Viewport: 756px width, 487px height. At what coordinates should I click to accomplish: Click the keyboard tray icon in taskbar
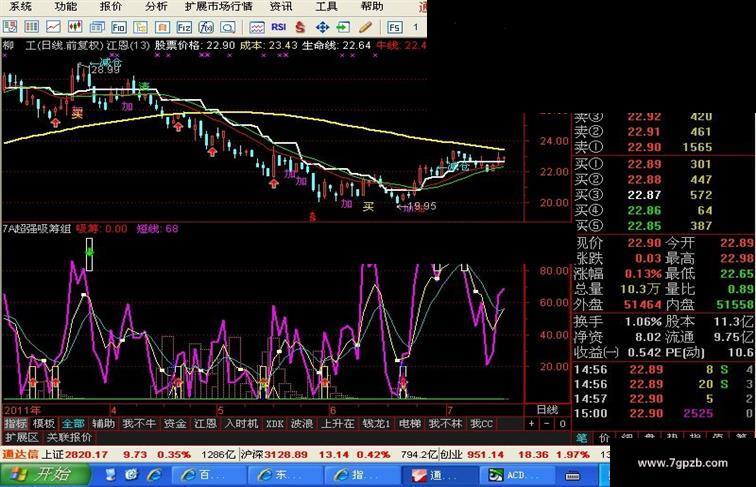coord(573,476)
